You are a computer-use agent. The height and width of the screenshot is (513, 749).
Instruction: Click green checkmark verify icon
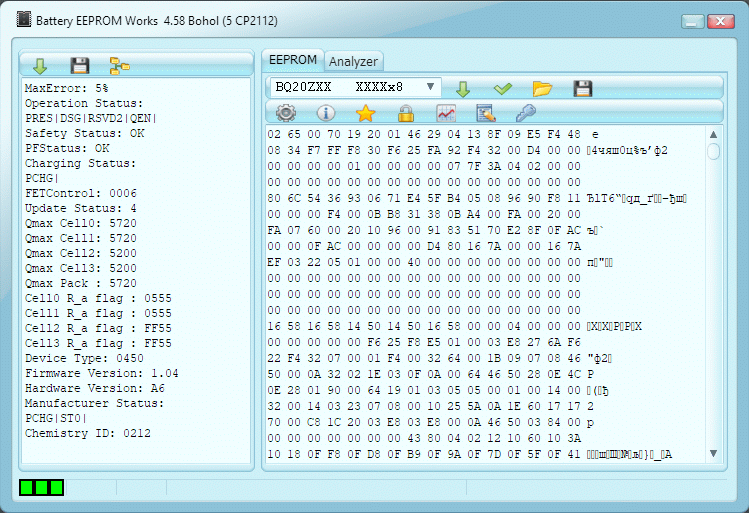[x=503, y=88]
